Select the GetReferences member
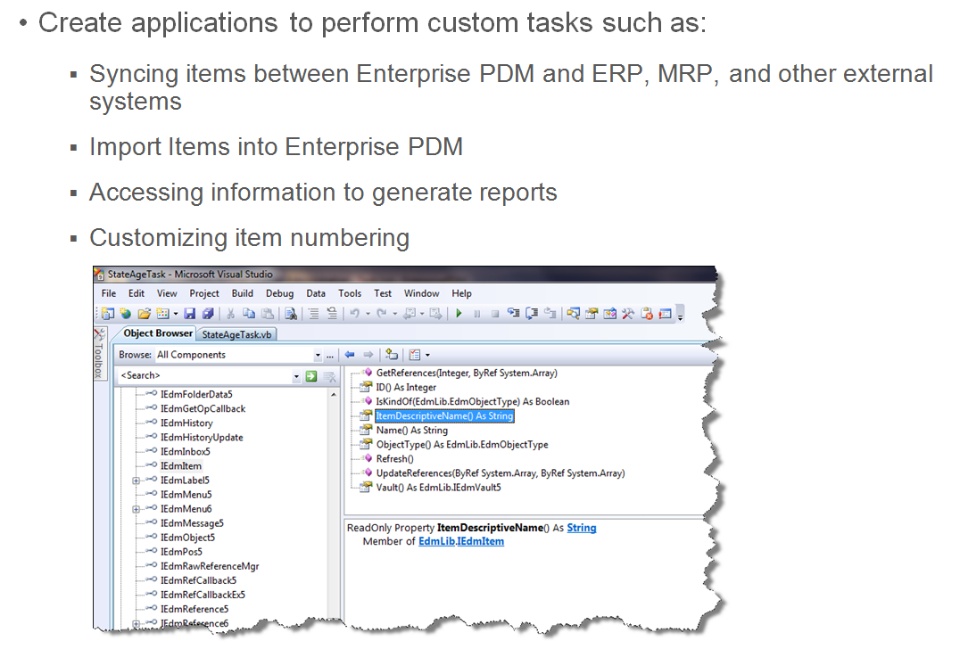 coord(467,373)
